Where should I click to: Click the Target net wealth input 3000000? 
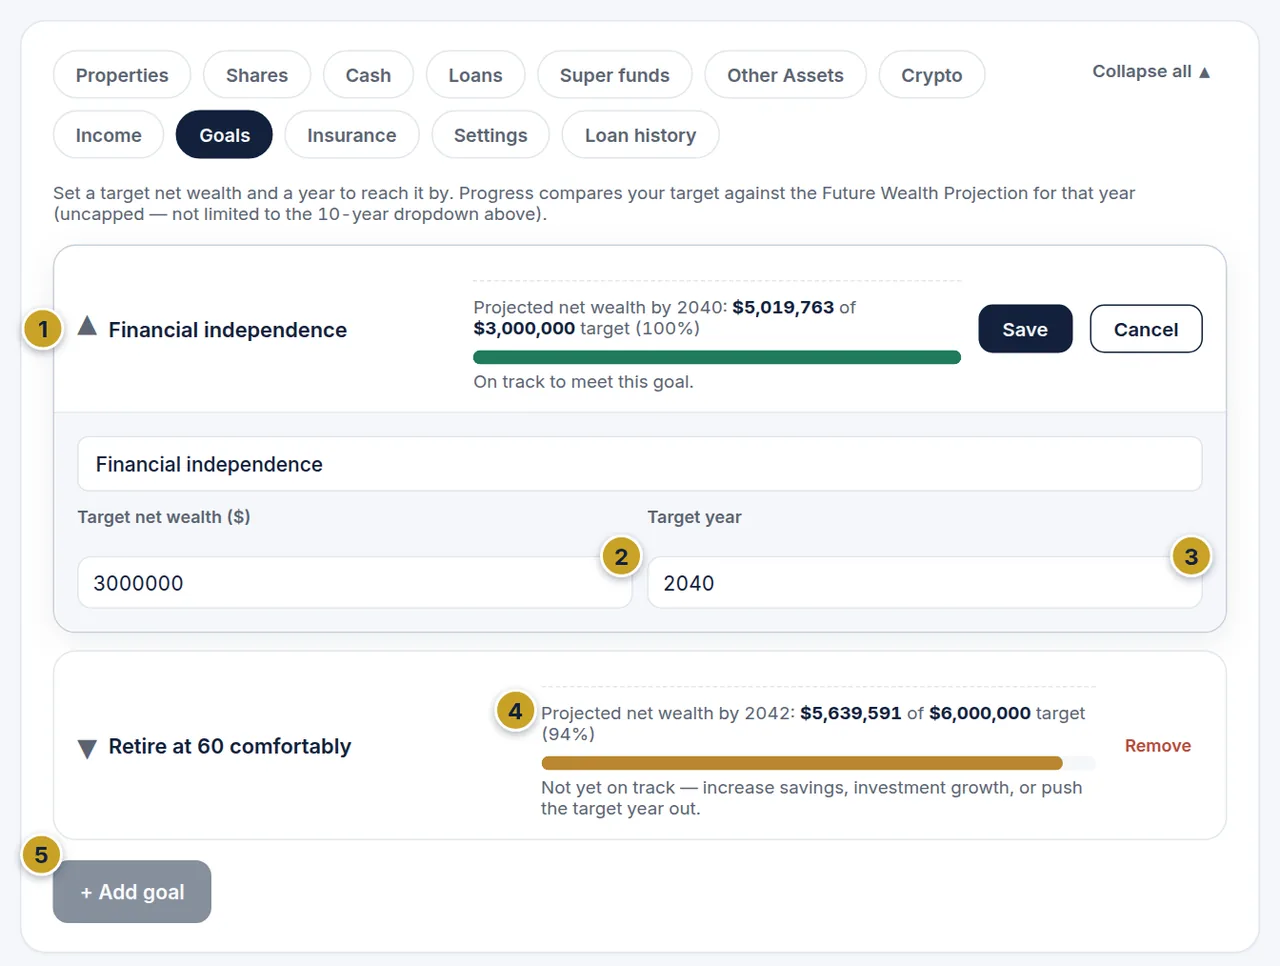[355, 583]
